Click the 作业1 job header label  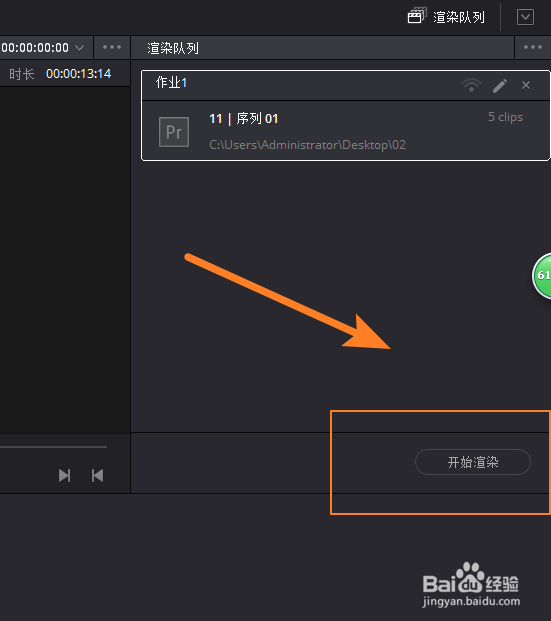[171, 82]
